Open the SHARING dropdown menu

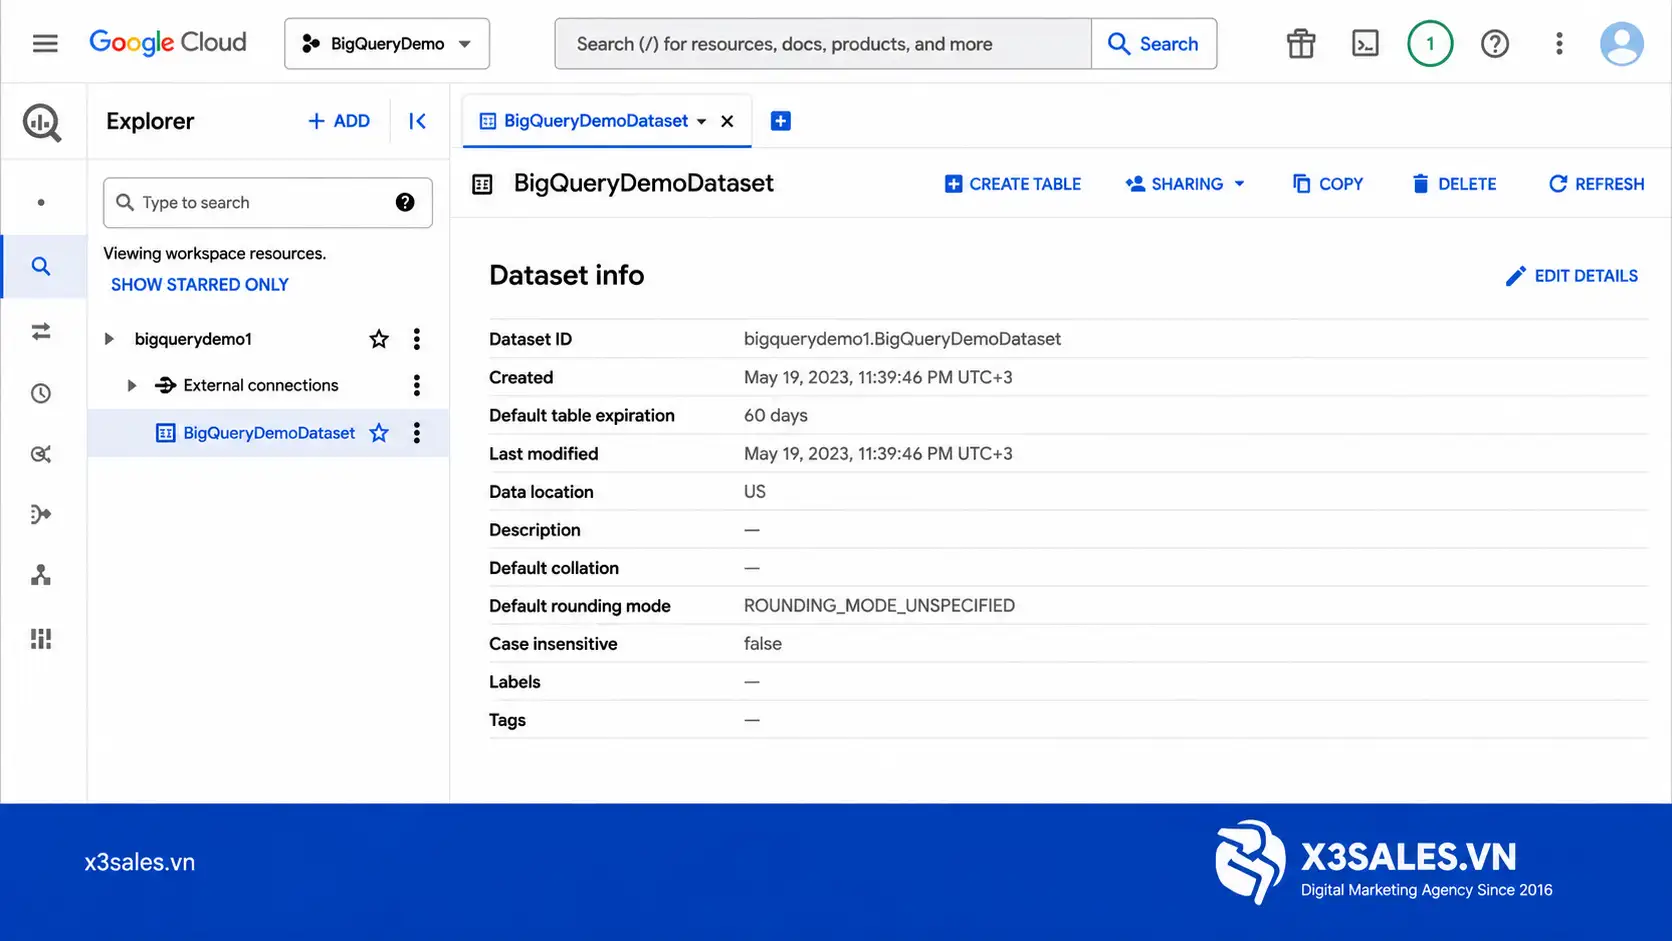point(1185,184)
